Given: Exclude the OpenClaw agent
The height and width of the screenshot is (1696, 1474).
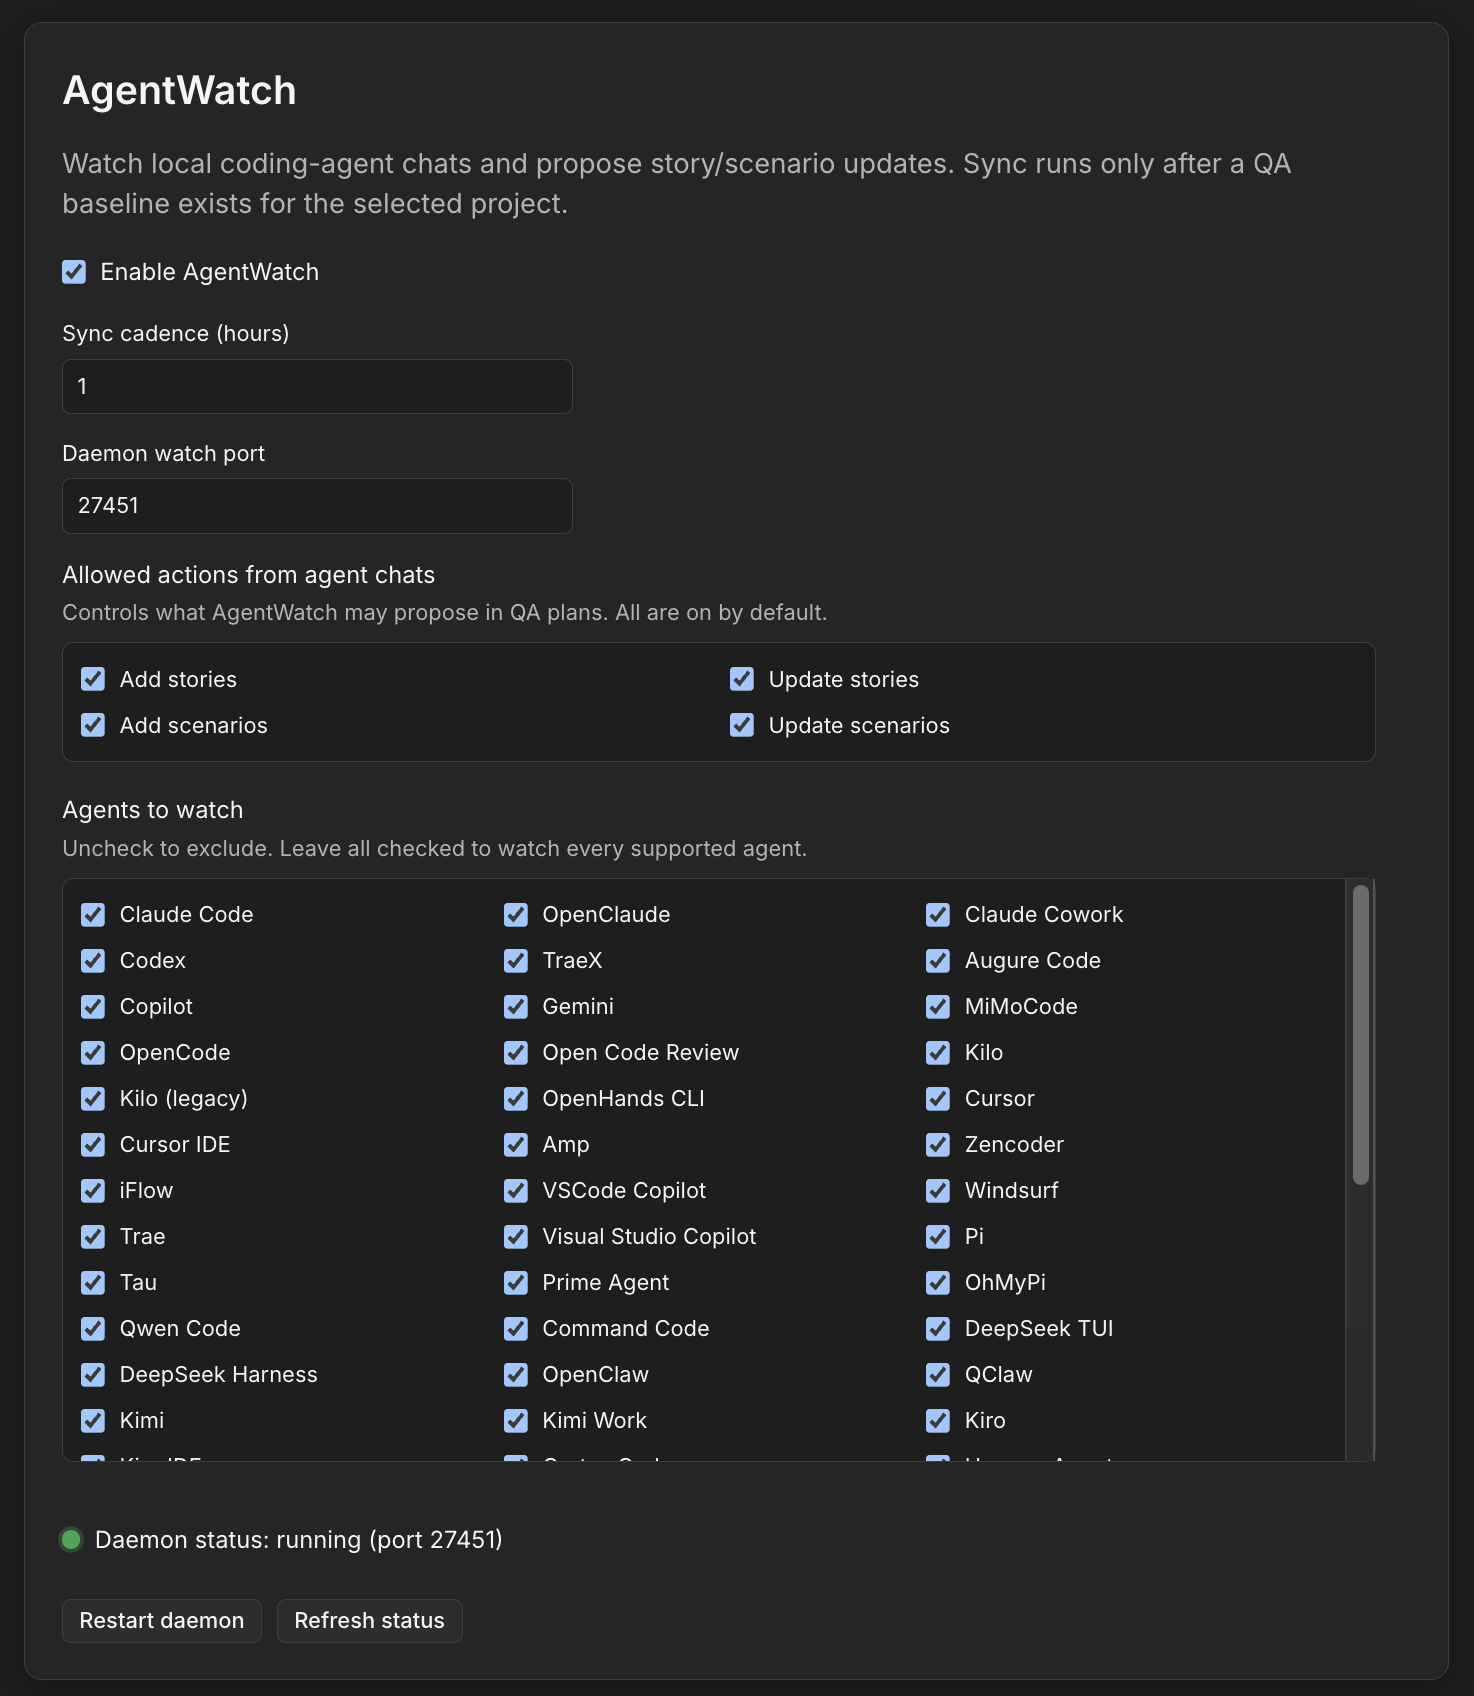Looking at the screenshot, I should point(516,1375).
